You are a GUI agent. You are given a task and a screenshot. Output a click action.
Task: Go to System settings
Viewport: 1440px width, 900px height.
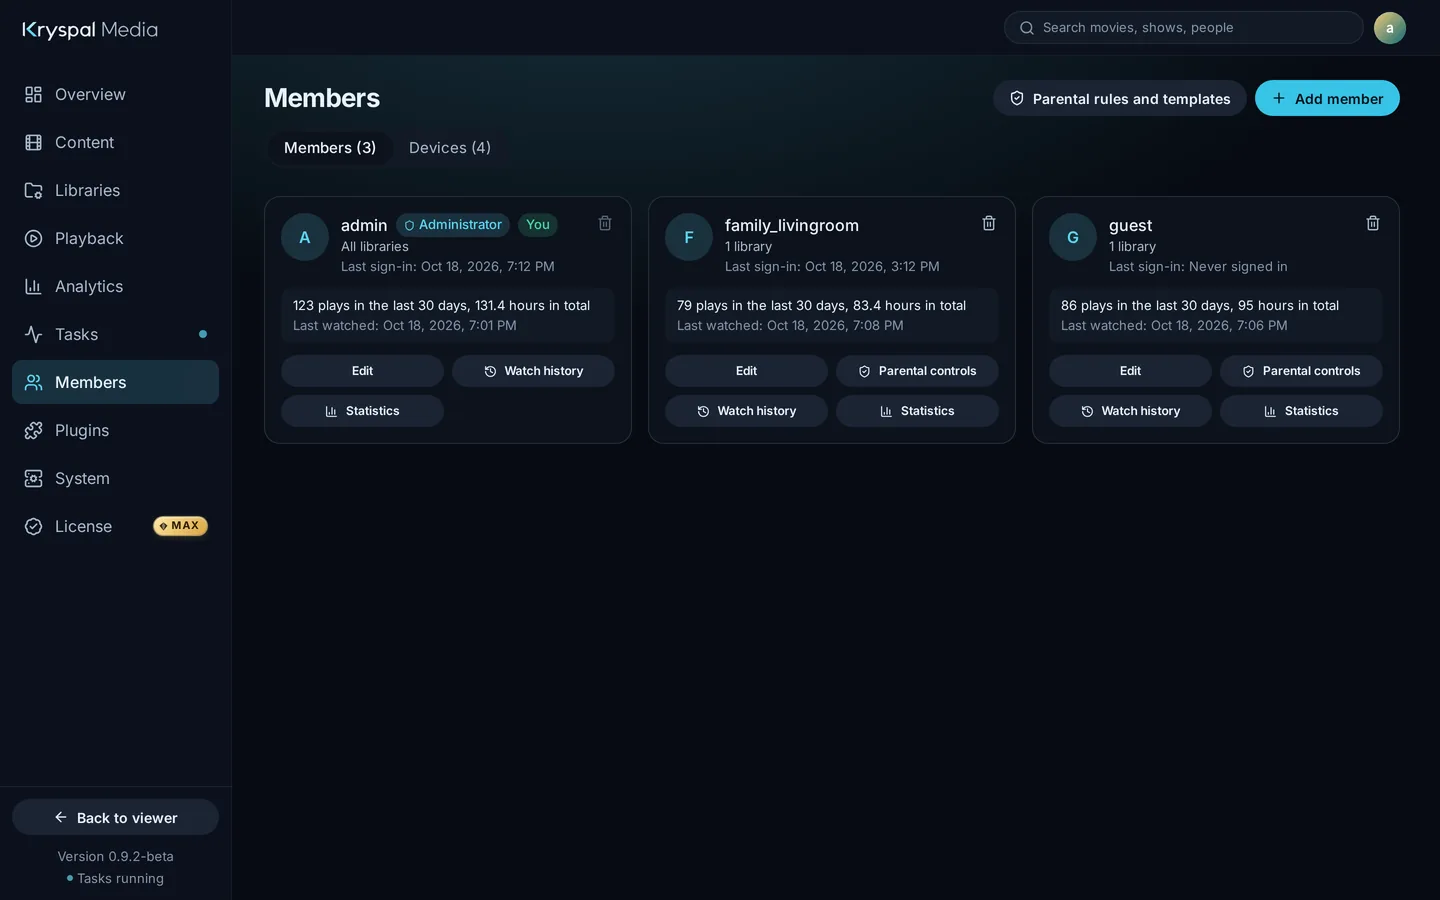[115, 478]
